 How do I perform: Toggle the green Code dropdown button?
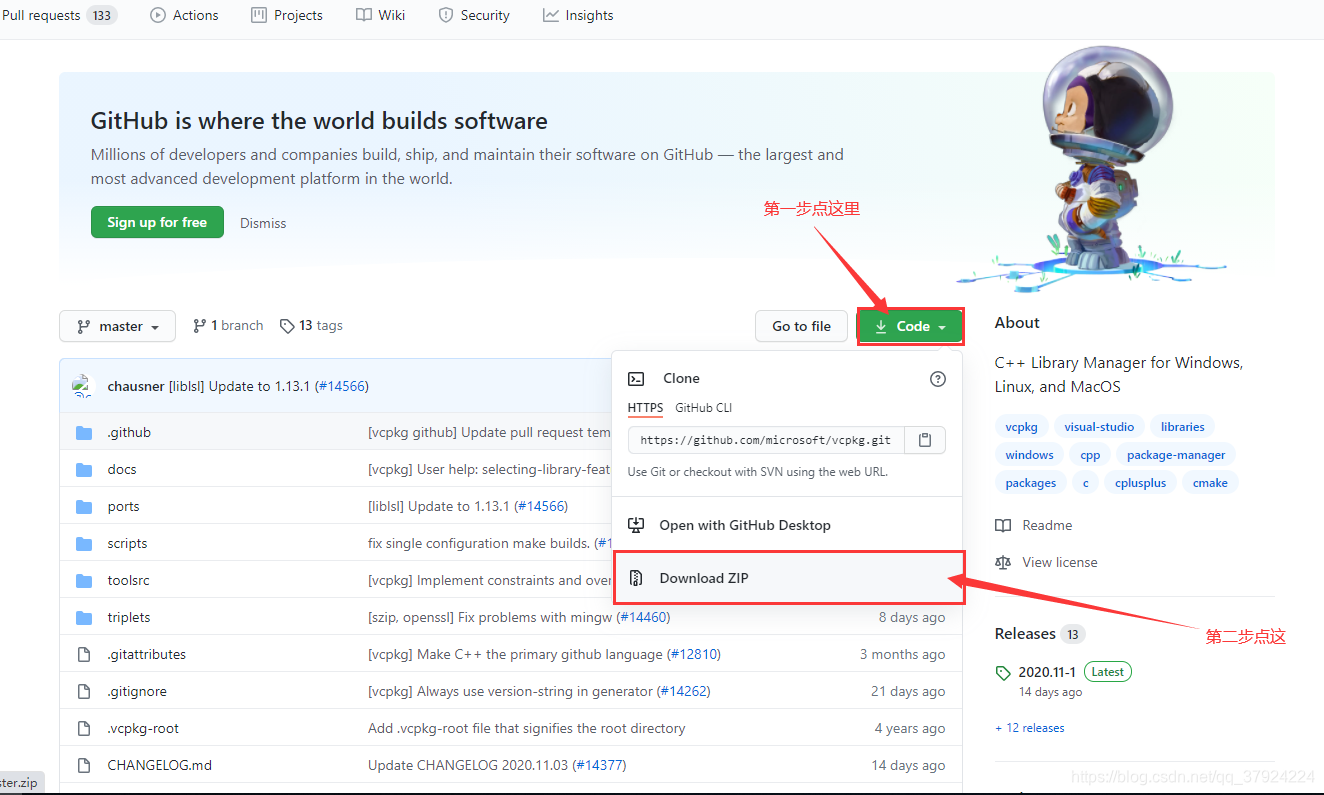coord(910,326)
